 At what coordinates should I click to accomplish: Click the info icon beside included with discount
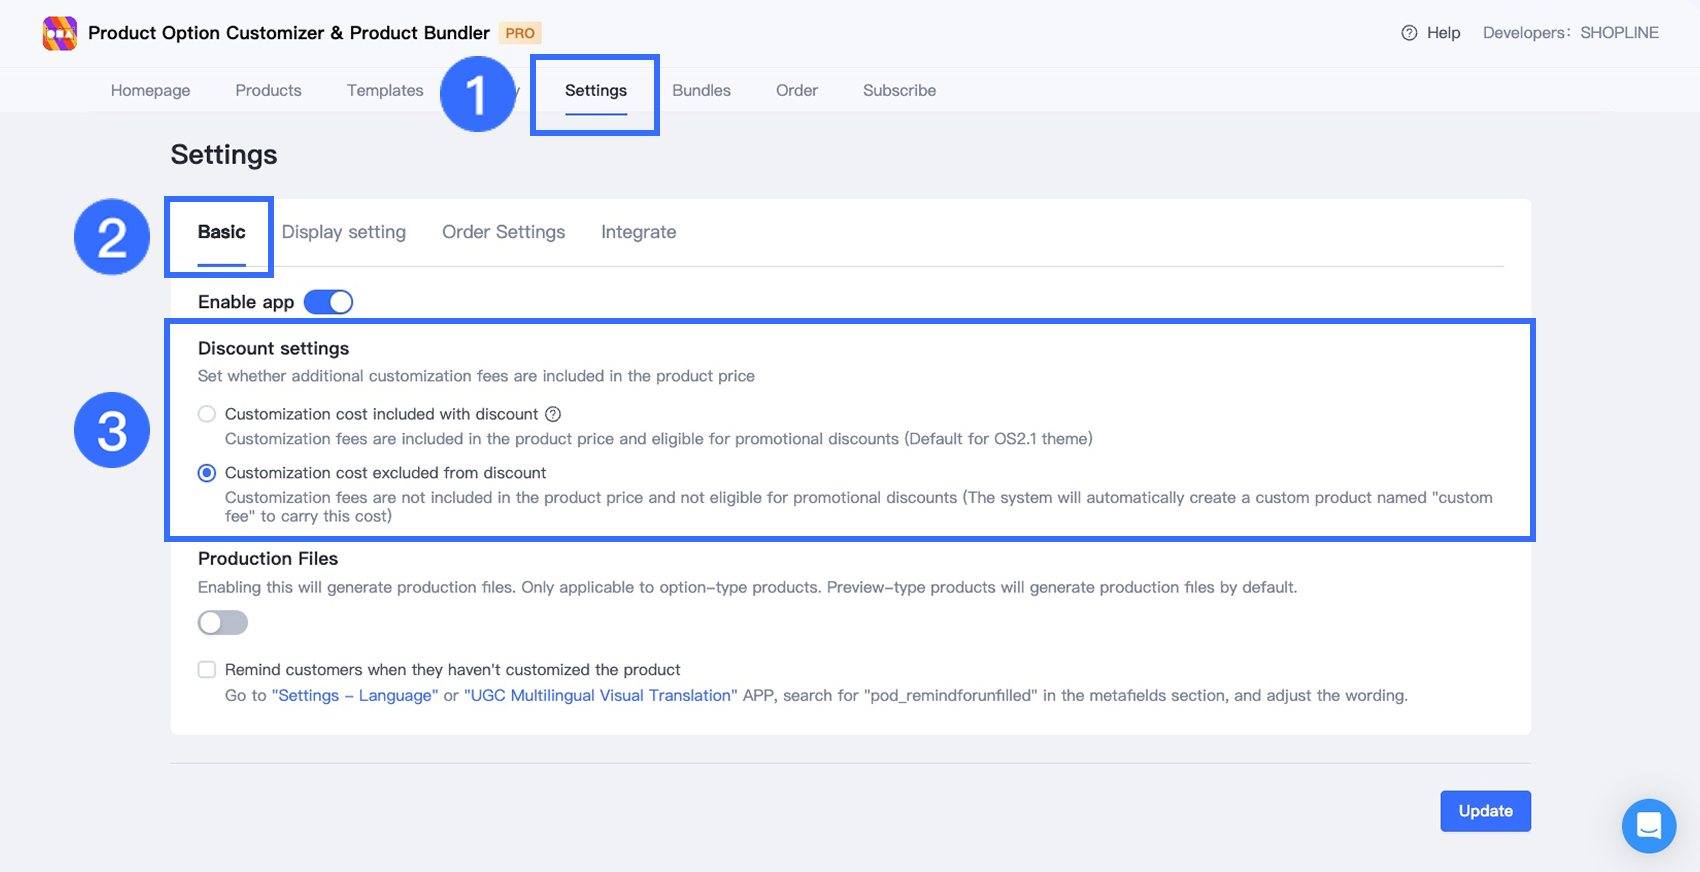click(553, 414)
